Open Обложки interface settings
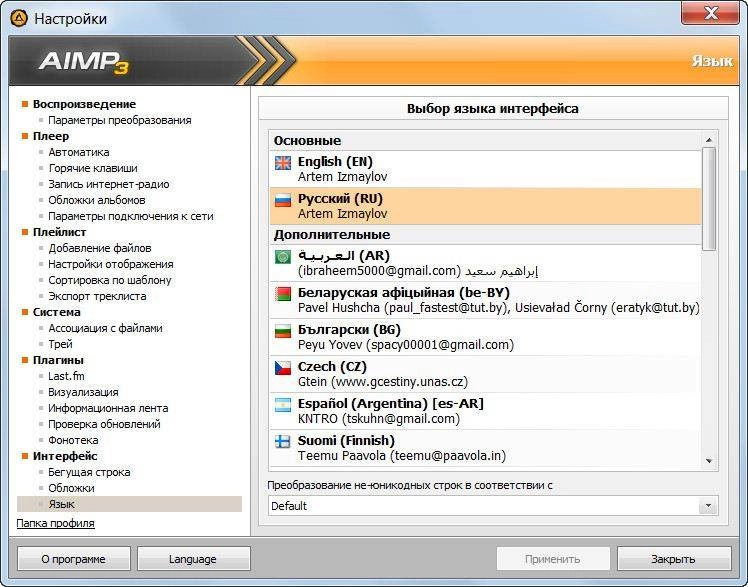Viewport: 748px width, 587px height. coord(72,488)
